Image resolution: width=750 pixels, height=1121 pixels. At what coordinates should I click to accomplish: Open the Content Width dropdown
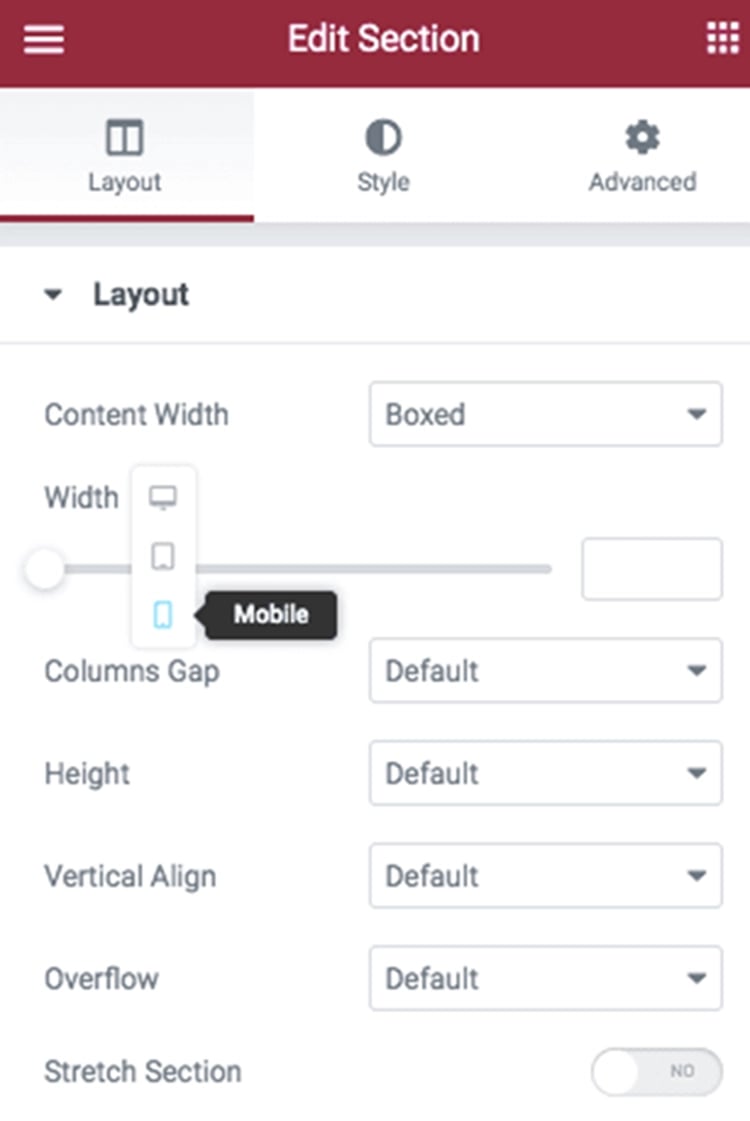click(546, 415)
